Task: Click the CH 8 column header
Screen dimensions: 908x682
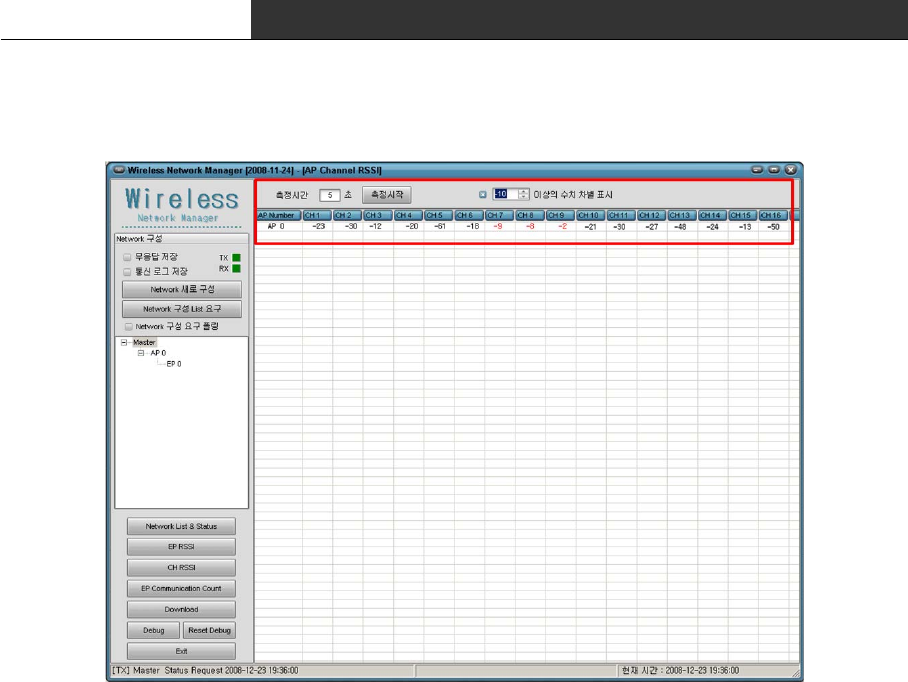Action: (530, 215)
